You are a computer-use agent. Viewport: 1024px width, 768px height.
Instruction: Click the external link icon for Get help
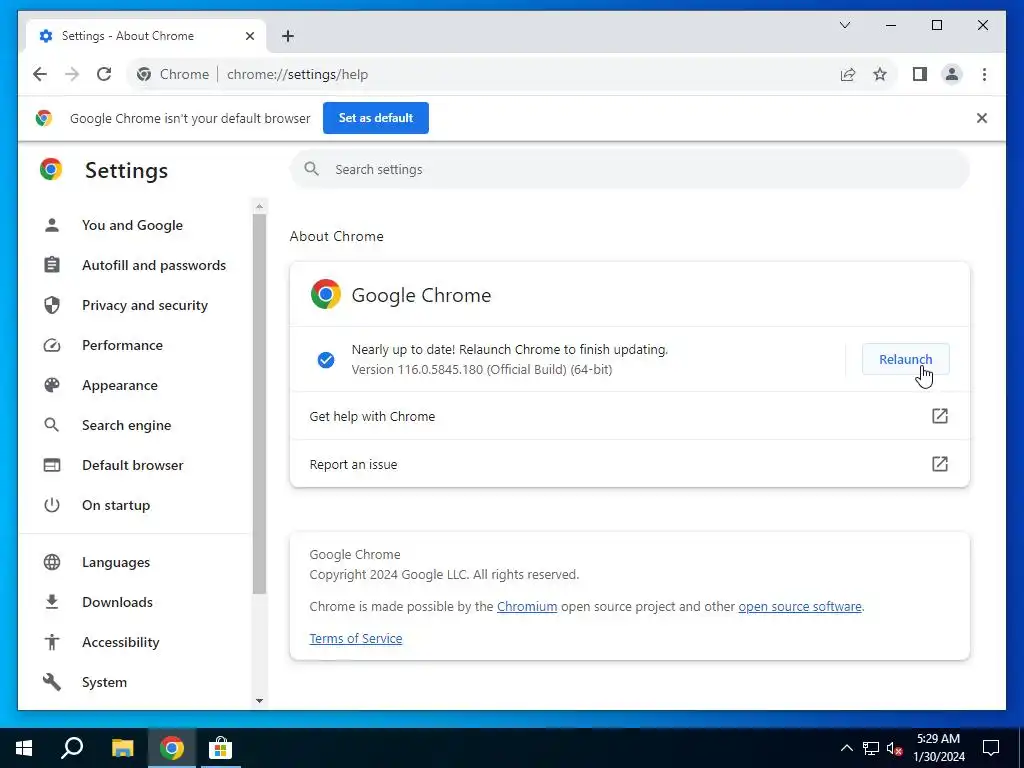939,416
